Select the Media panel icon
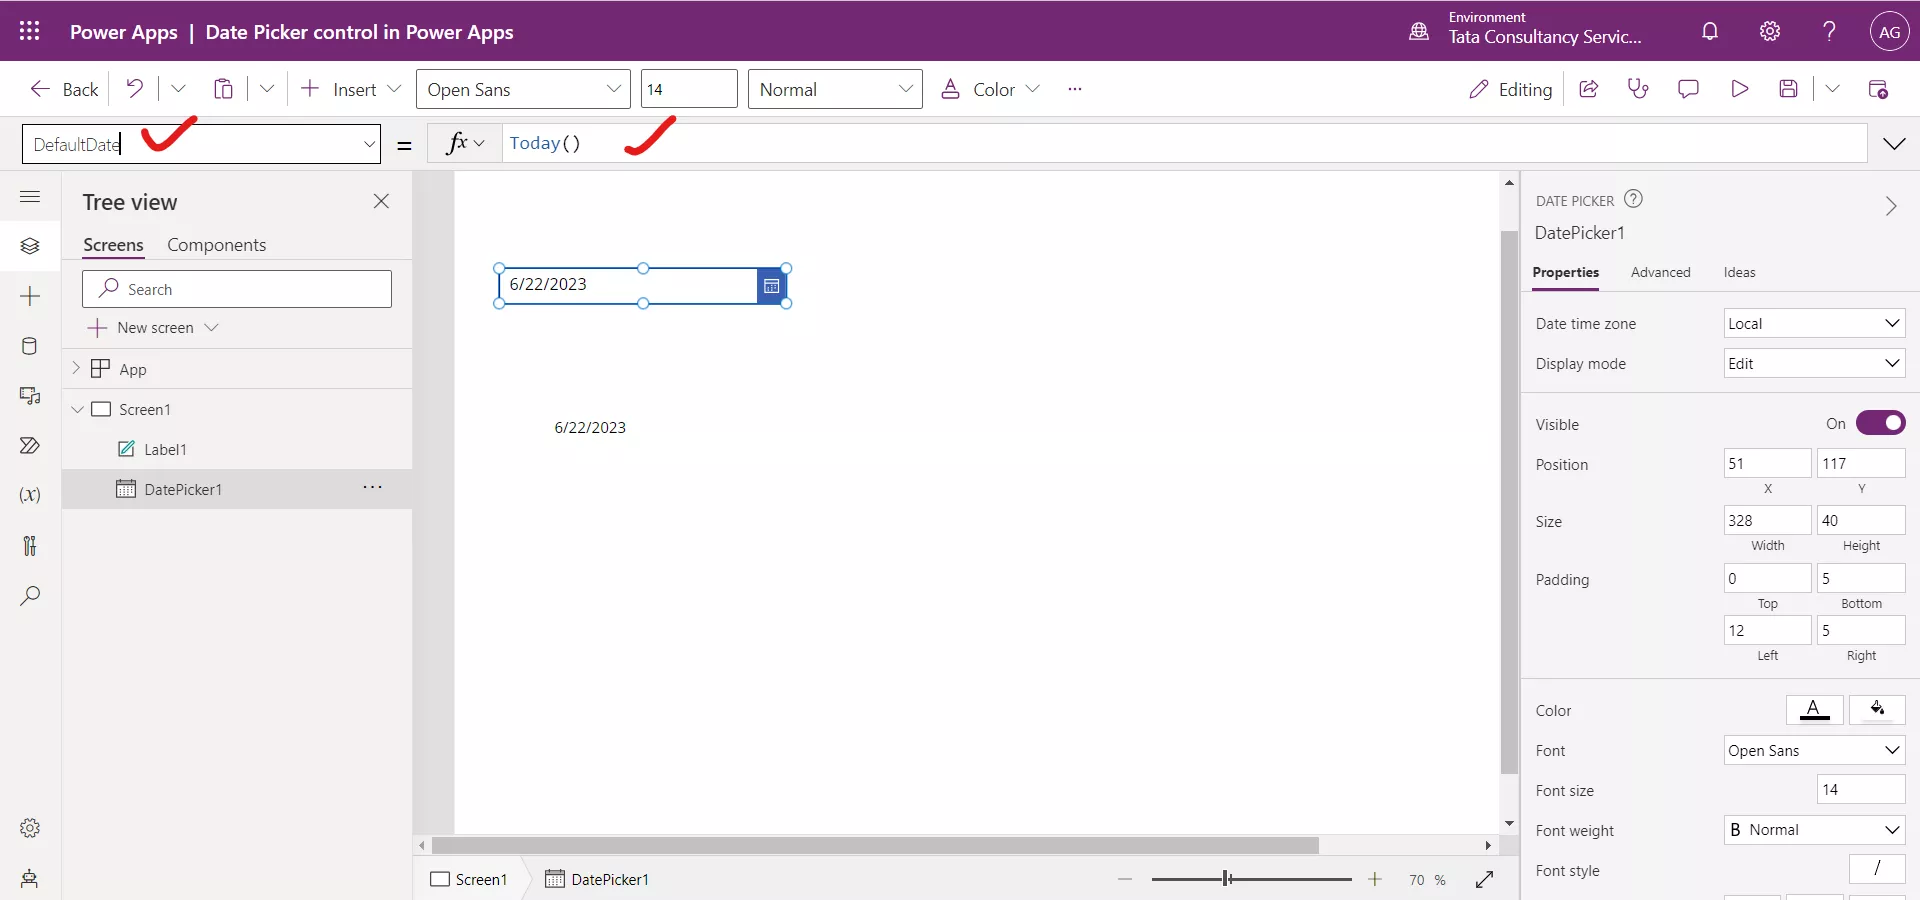The height and width of the screenshot is (900, 1920). (x=30, y=397)
